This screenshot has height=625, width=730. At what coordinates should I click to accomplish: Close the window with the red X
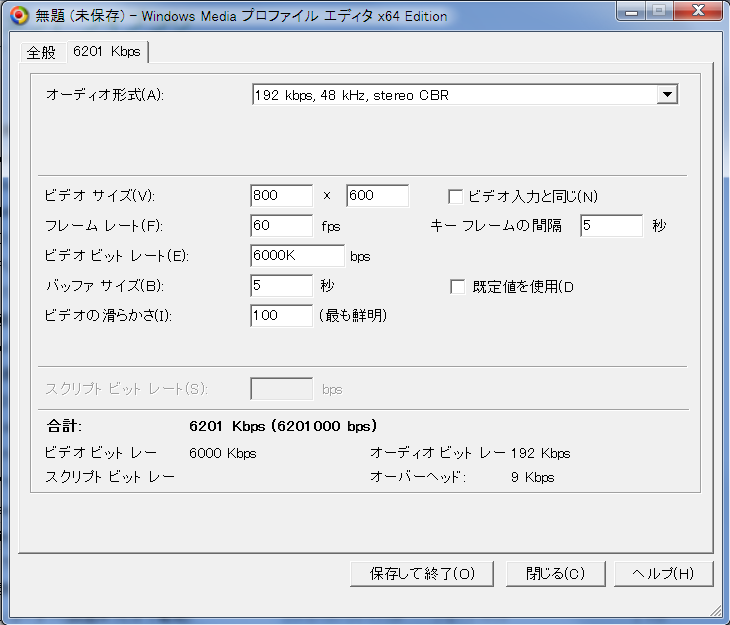point(697,12)
